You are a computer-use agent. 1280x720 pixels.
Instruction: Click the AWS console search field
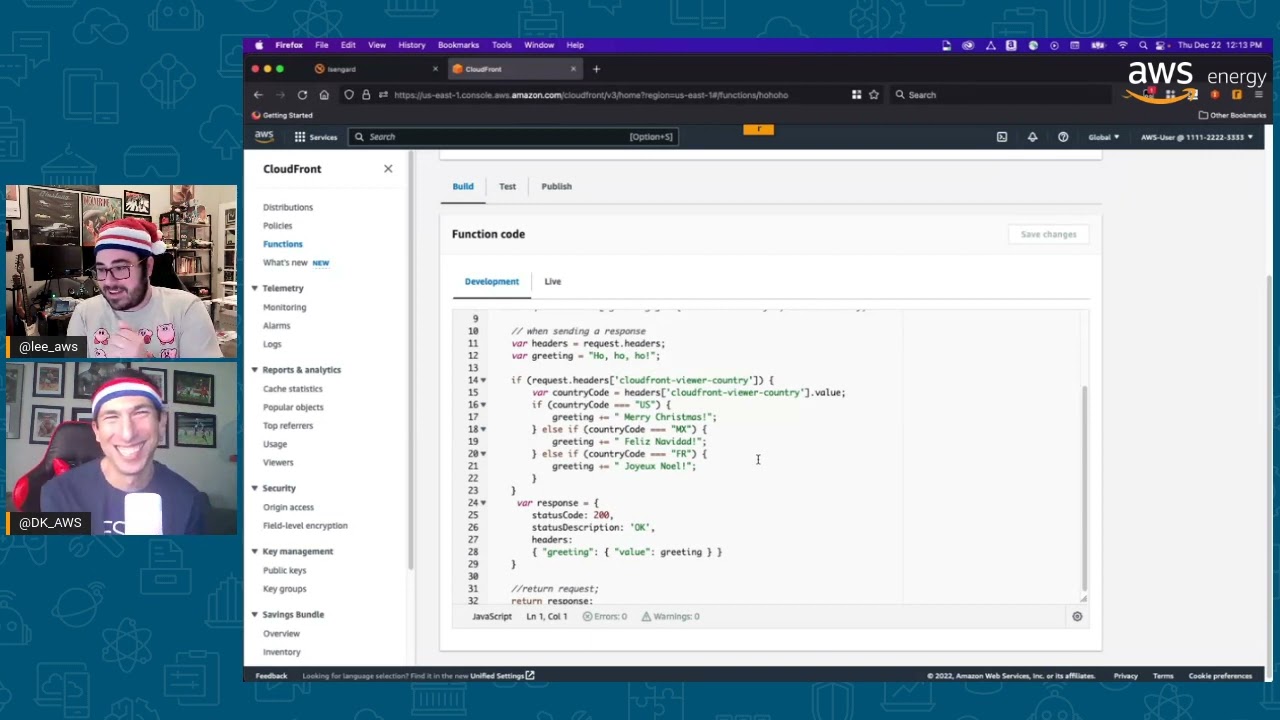coord(514,137)
